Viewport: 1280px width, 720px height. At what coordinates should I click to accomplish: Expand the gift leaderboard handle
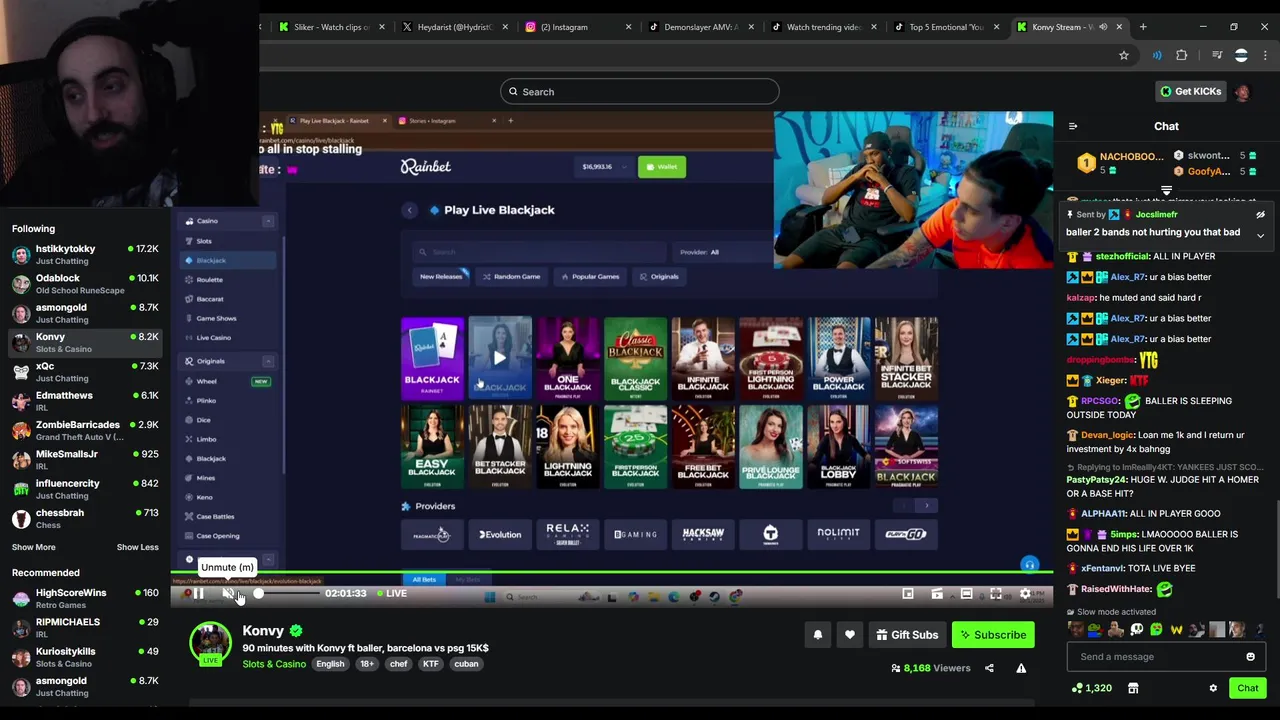click(x=1166, y=190)
